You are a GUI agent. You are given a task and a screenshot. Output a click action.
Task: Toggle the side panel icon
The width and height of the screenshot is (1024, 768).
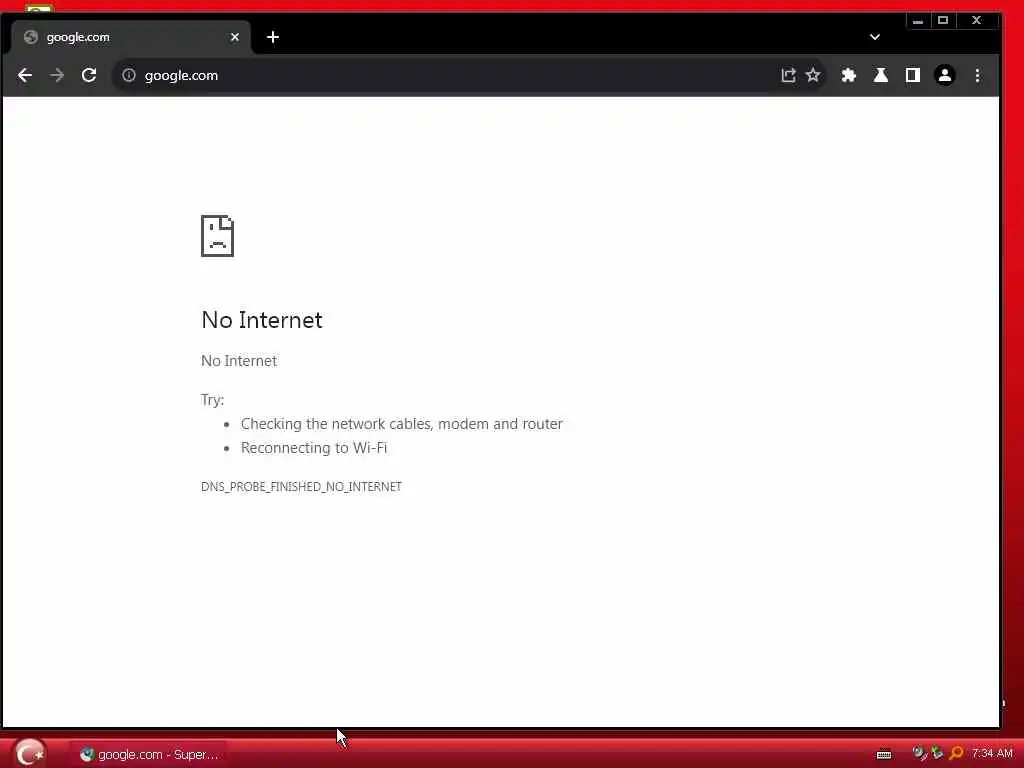coord(912,75)
